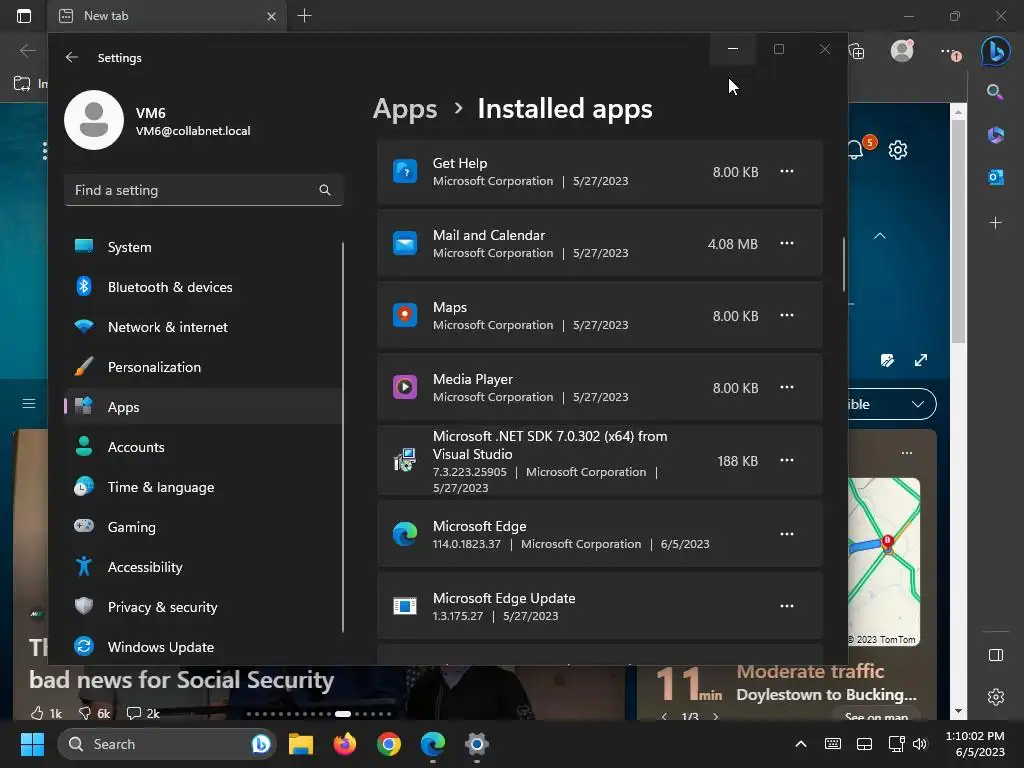1024x768 pixels.
Task: Click the Media Player app icon
Action: tap(405, 387)
